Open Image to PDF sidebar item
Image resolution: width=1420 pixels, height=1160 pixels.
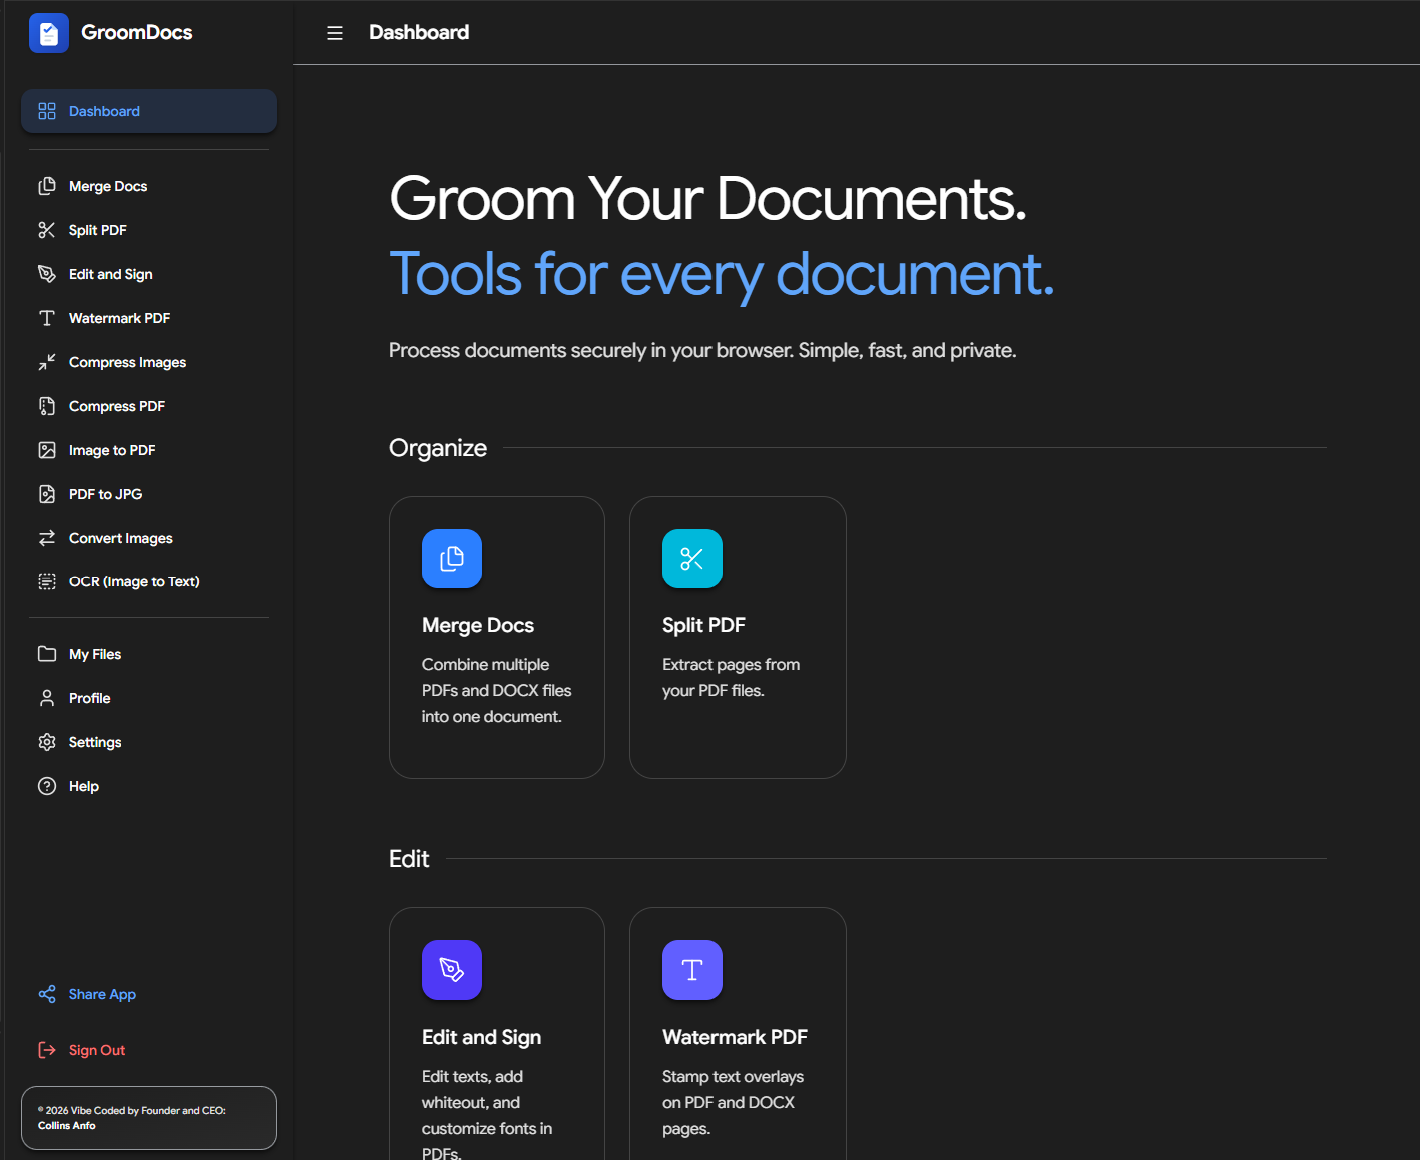149,450
